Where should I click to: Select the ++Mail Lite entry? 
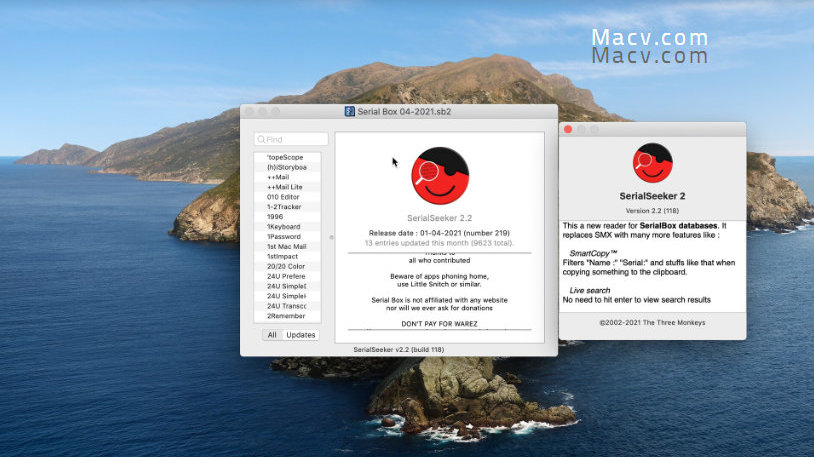point(287,187)
